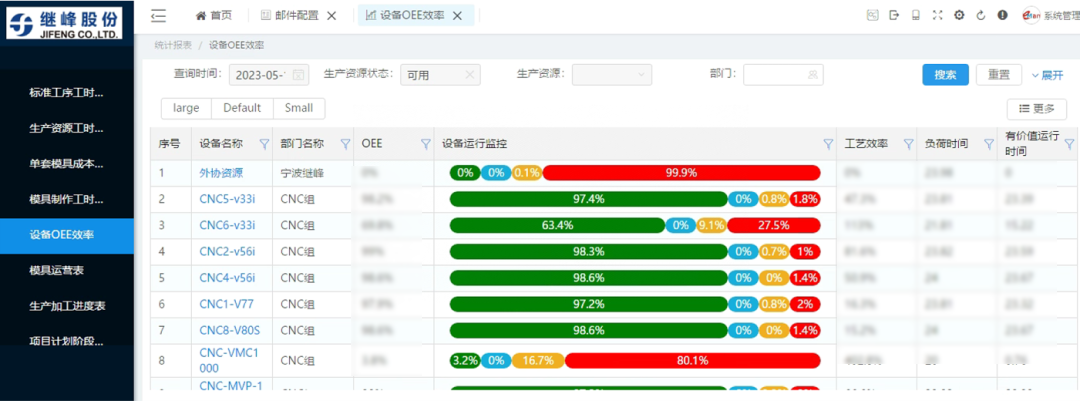Focus the 部门 input field
1080x401 pixels.
click(x=783, y=74)
